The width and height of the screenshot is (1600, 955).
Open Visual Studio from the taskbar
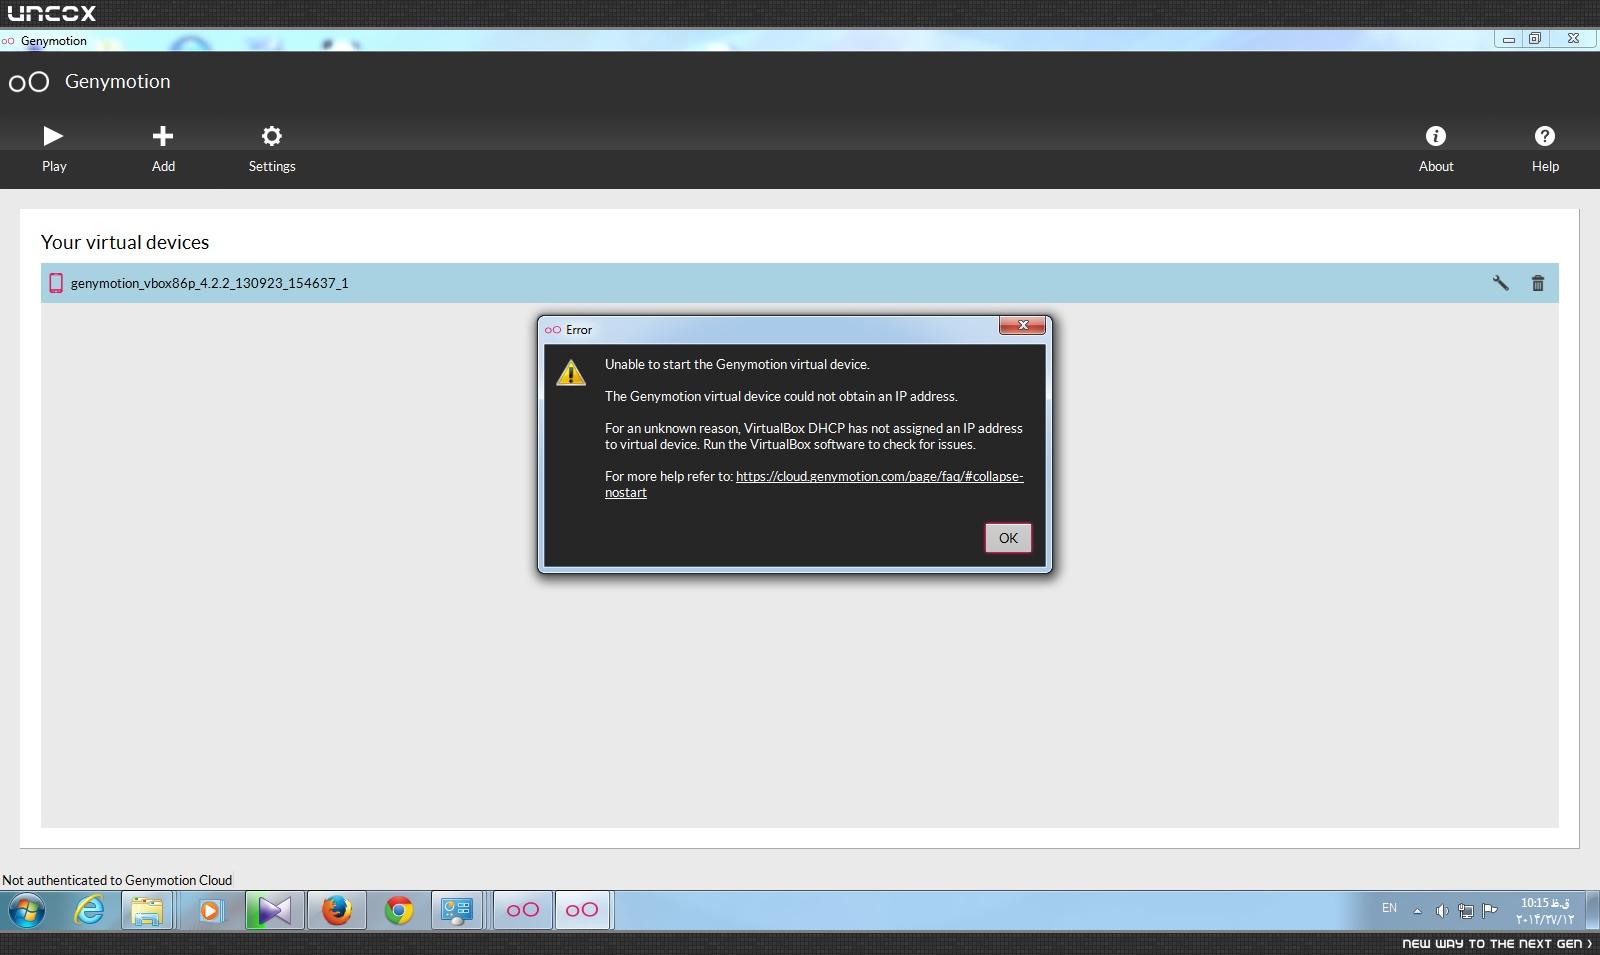click(273, 910)
